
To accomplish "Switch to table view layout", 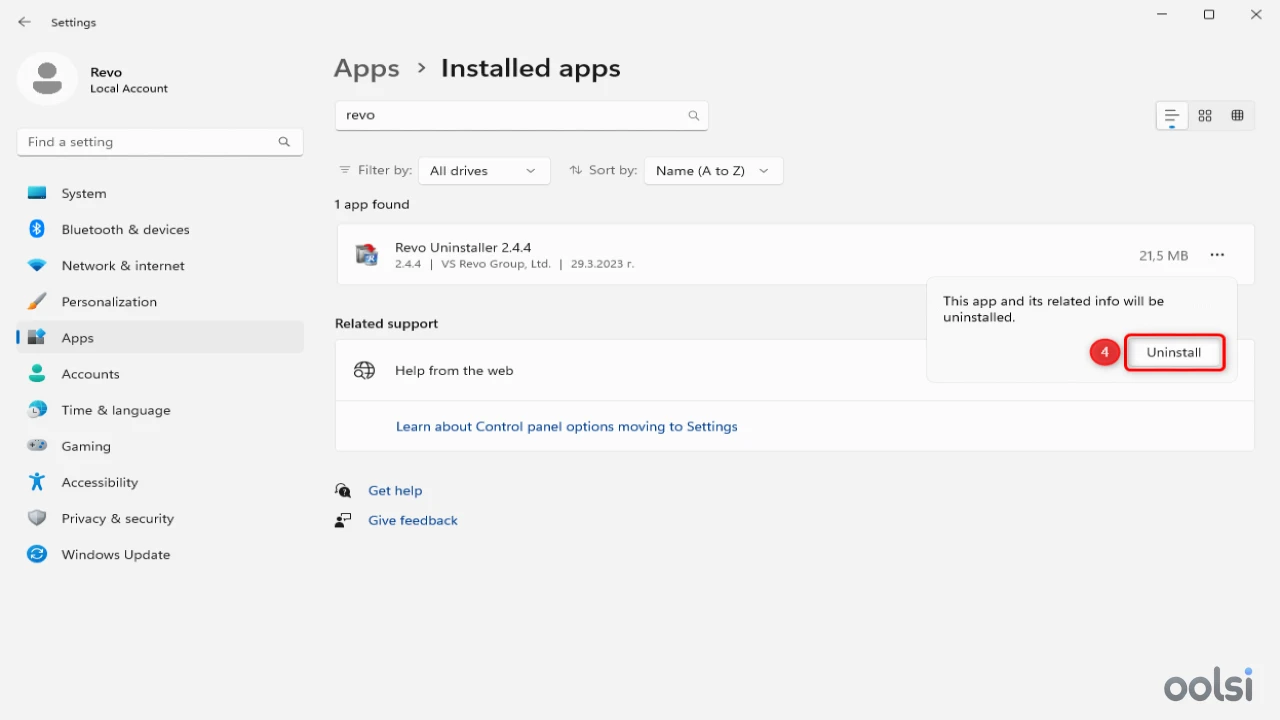I will point(1237,116).
